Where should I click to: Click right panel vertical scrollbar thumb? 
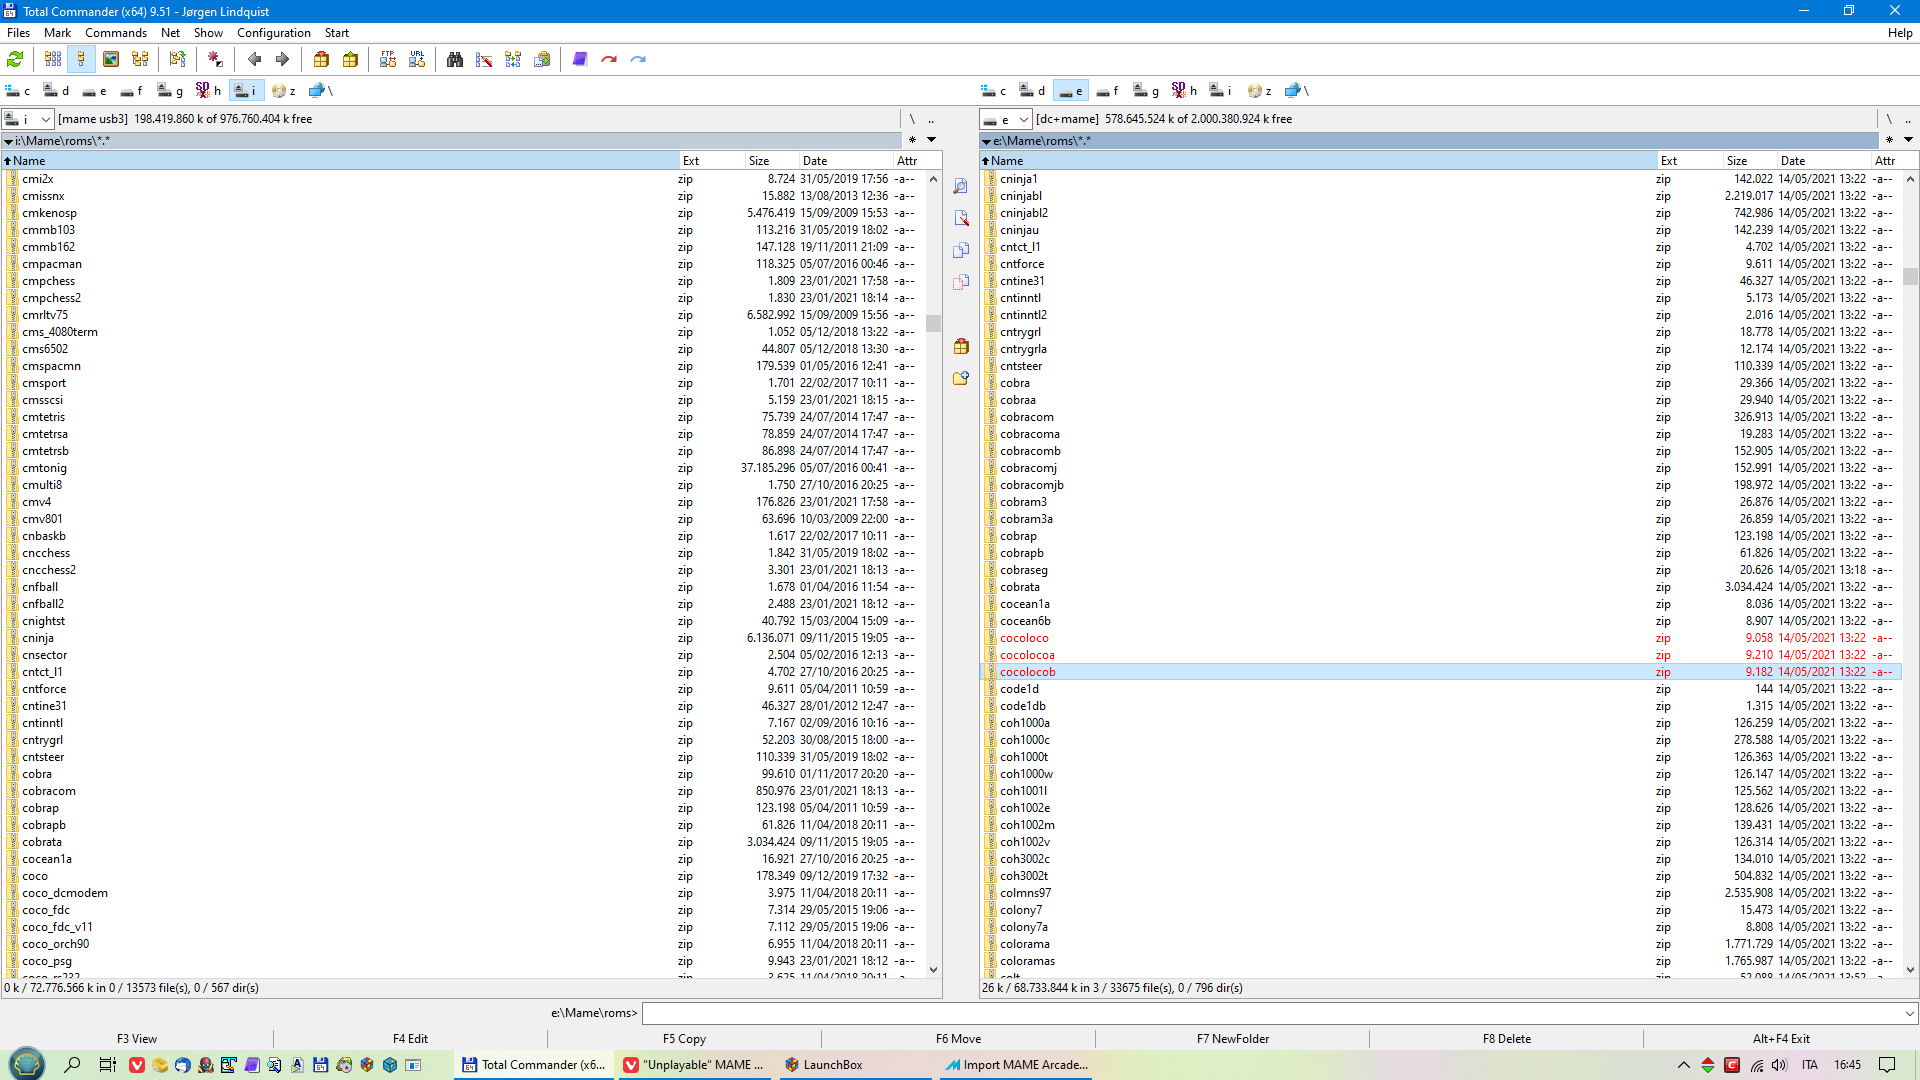click(1910, 276)
